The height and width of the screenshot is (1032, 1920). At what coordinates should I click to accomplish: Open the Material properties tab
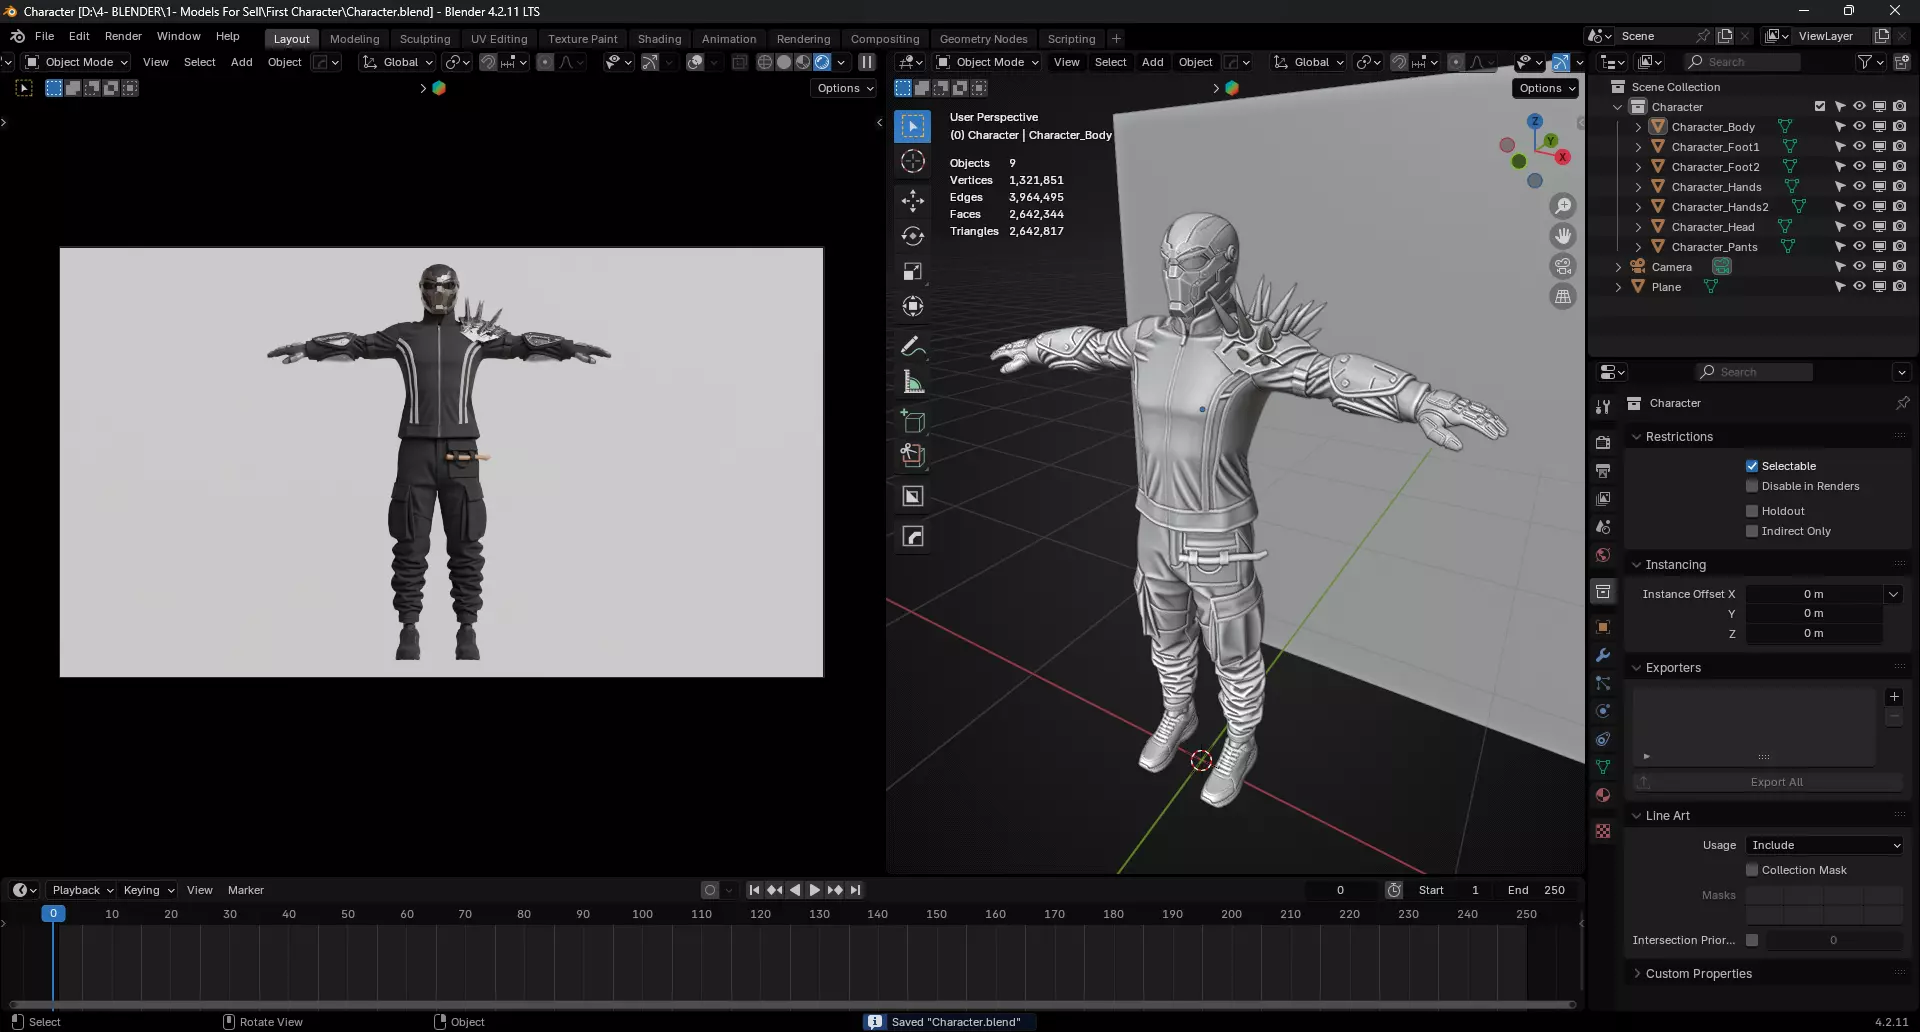click(x=1603, y=795)
